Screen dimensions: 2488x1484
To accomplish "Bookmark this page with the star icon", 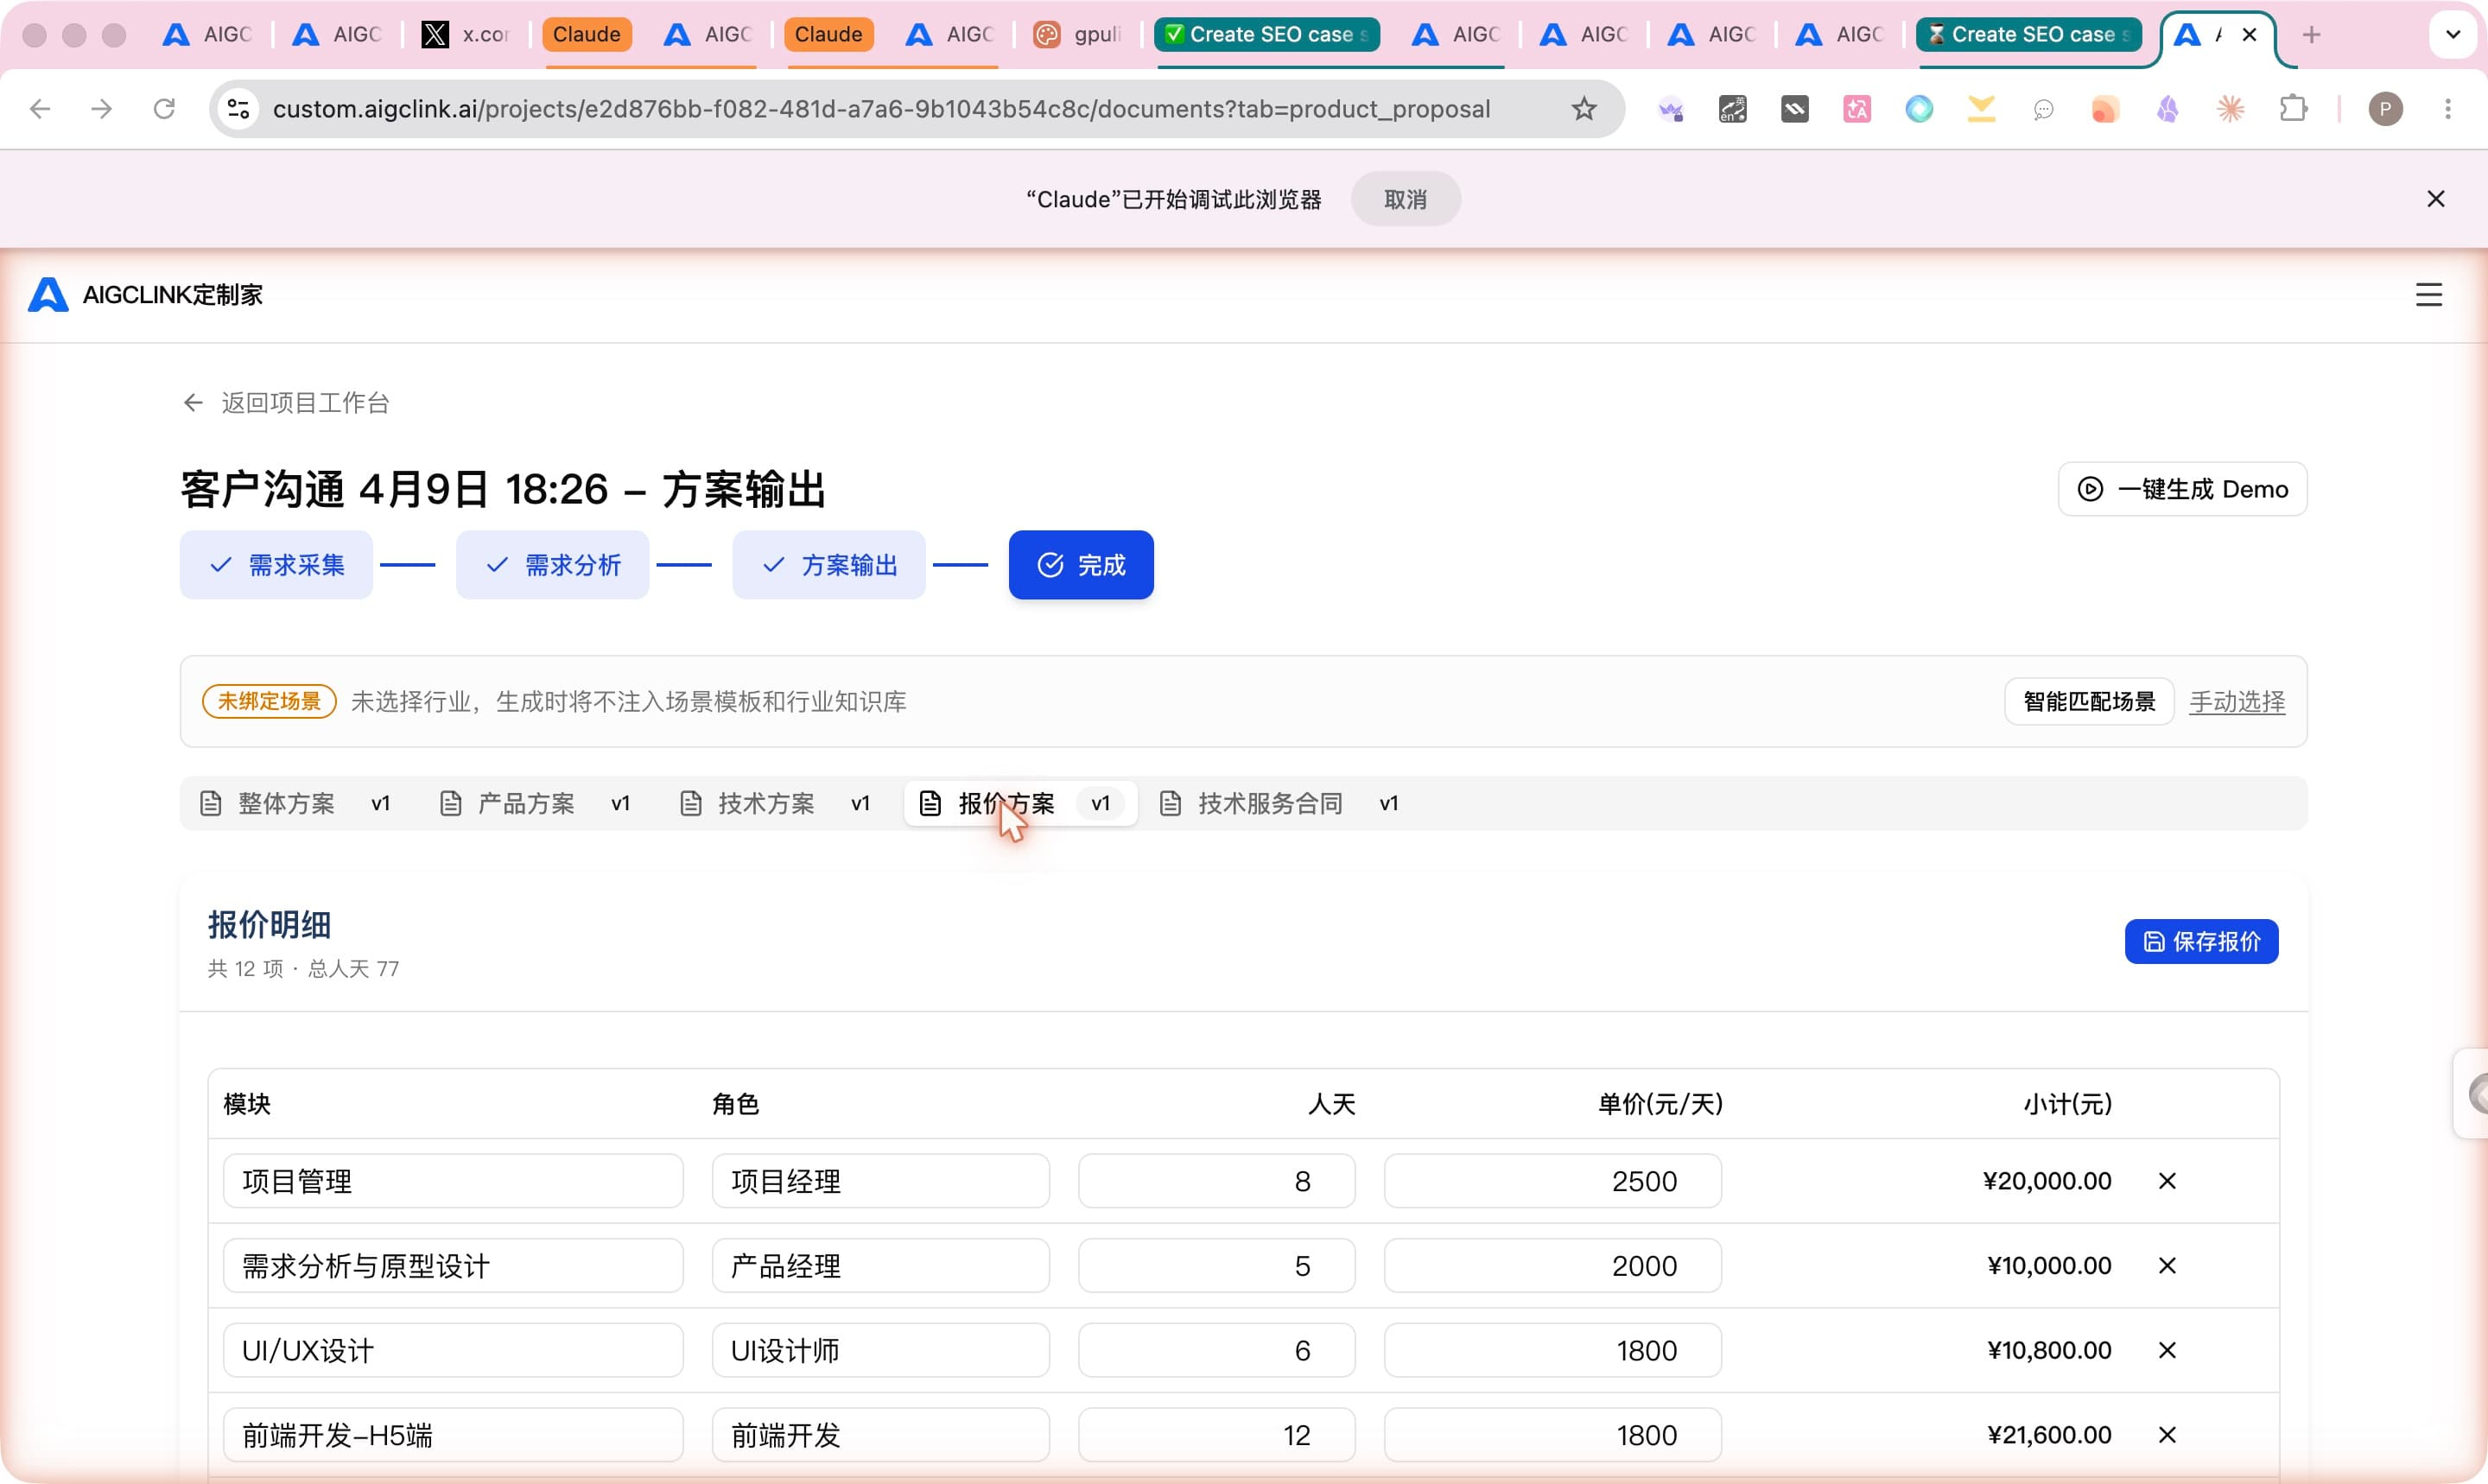I will click(1583, 108).
